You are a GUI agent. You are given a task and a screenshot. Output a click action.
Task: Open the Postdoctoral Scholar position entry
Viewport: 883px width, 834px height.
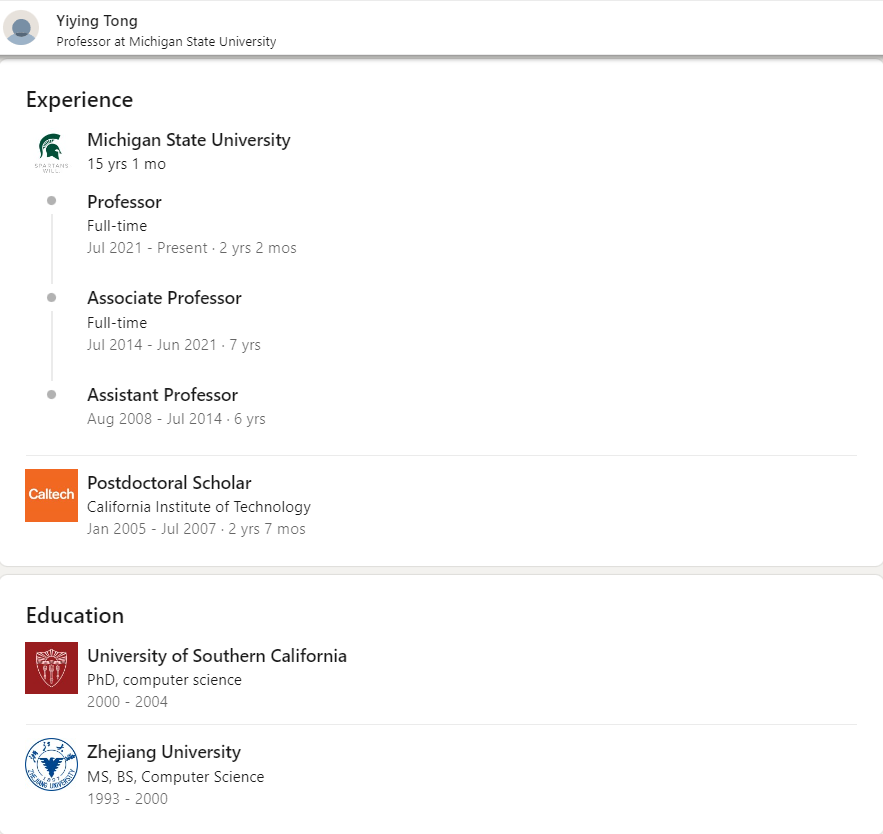(x=169, y=483)
